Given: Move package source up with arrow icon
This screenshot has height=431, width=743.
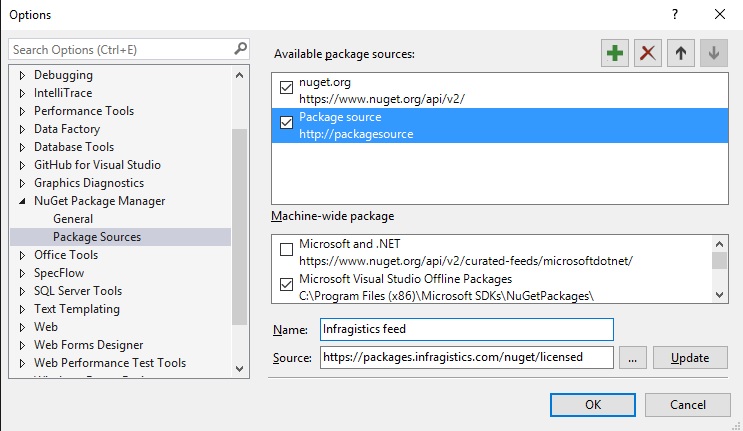Looking at the screenshot, I should [x=680, y=54].
